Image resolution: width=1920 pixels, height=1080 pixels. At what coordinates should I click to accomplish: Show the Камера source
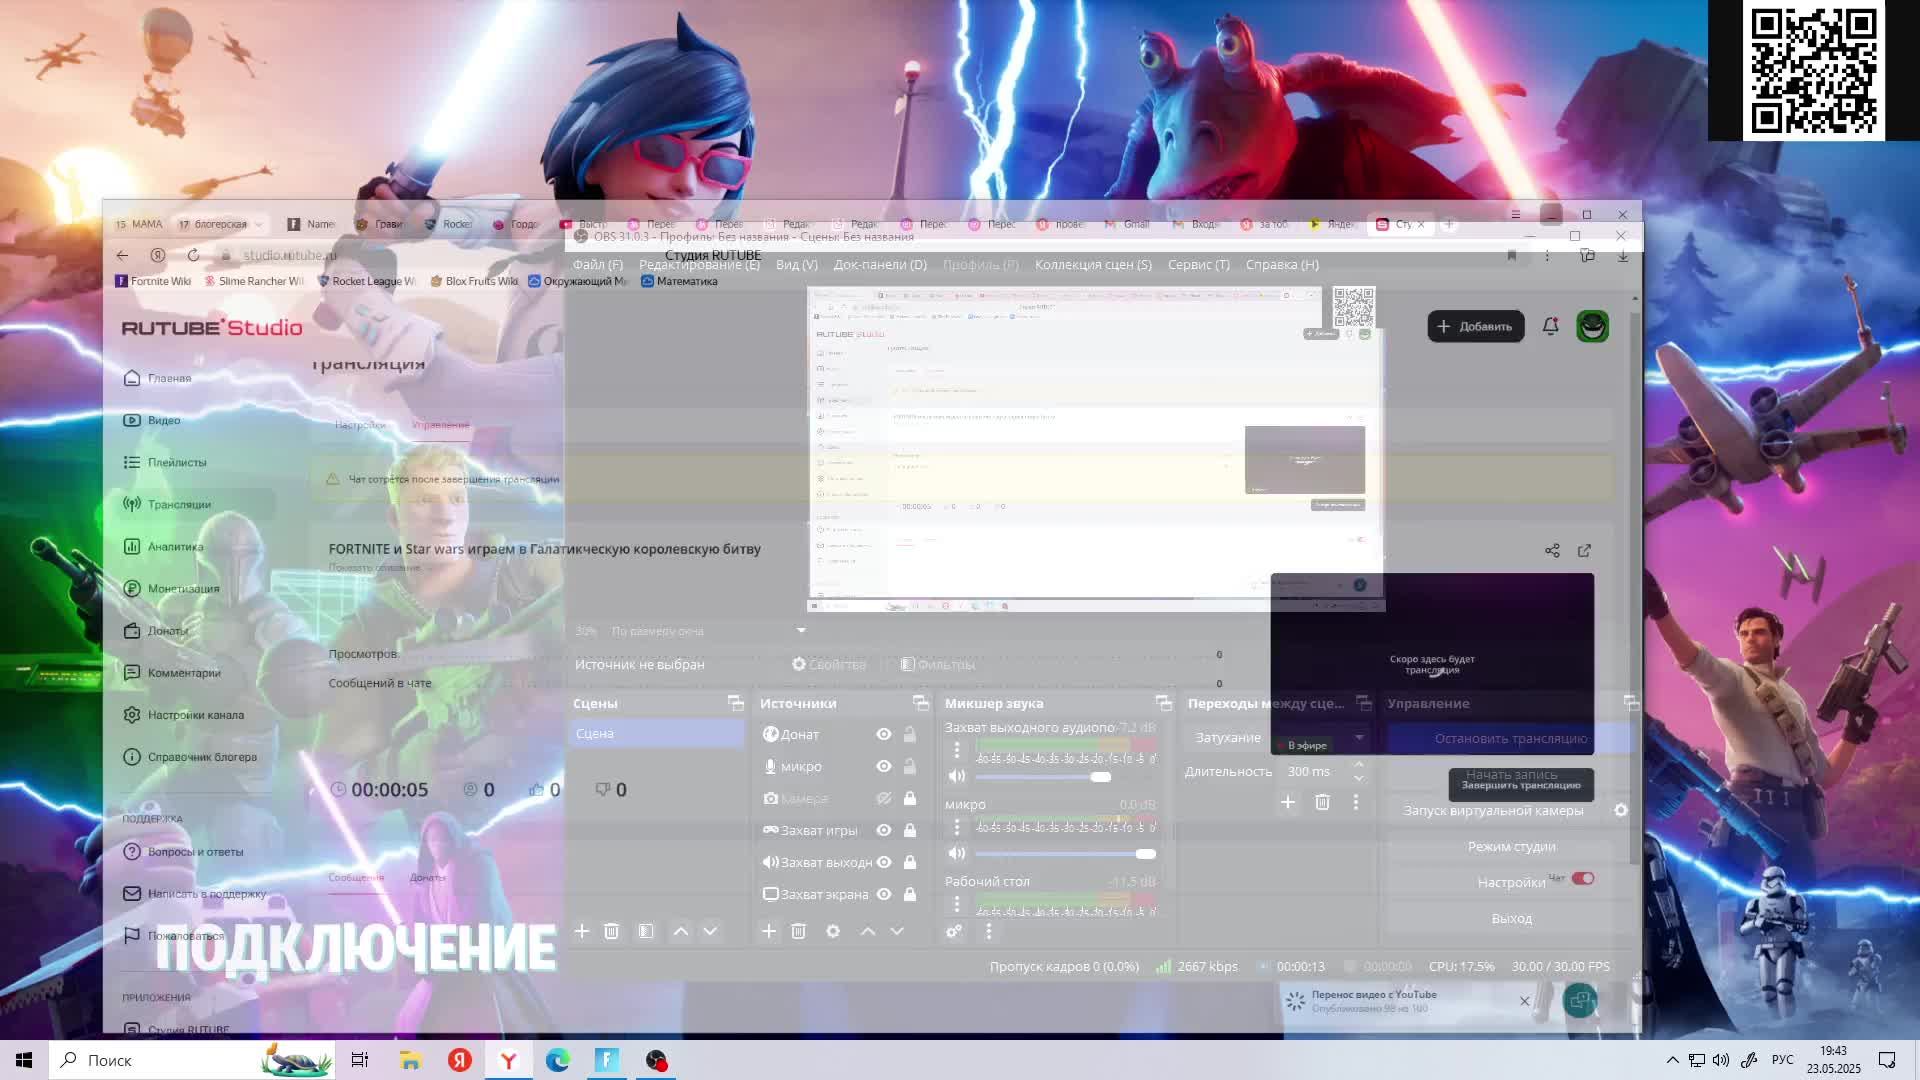[884, 798]
